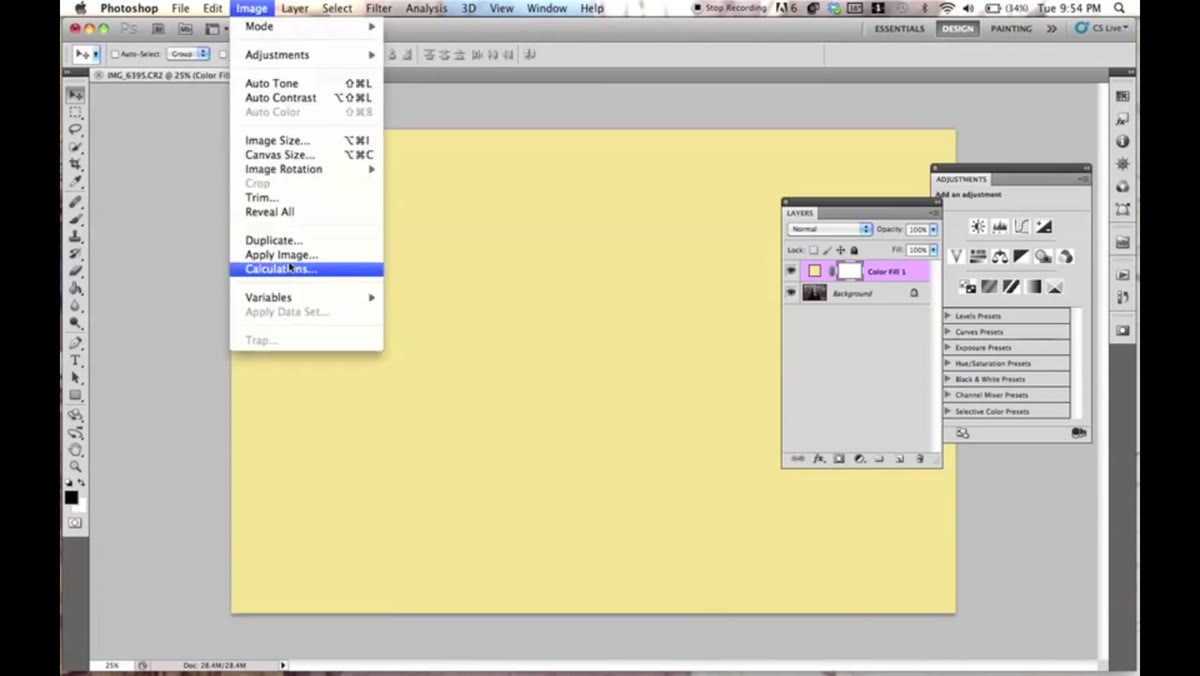Select the Lasso tool

point(75,130)
